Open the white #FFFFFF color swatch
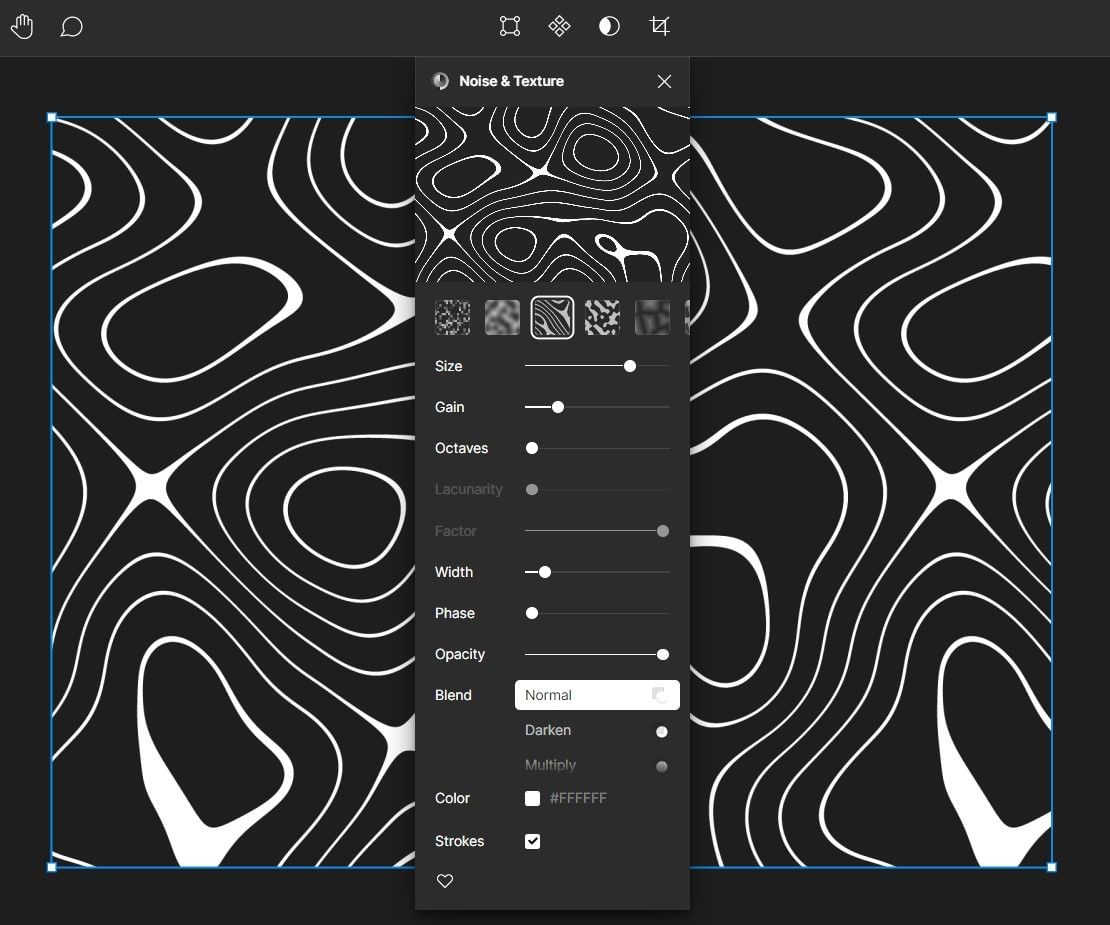 click(532, 798)
